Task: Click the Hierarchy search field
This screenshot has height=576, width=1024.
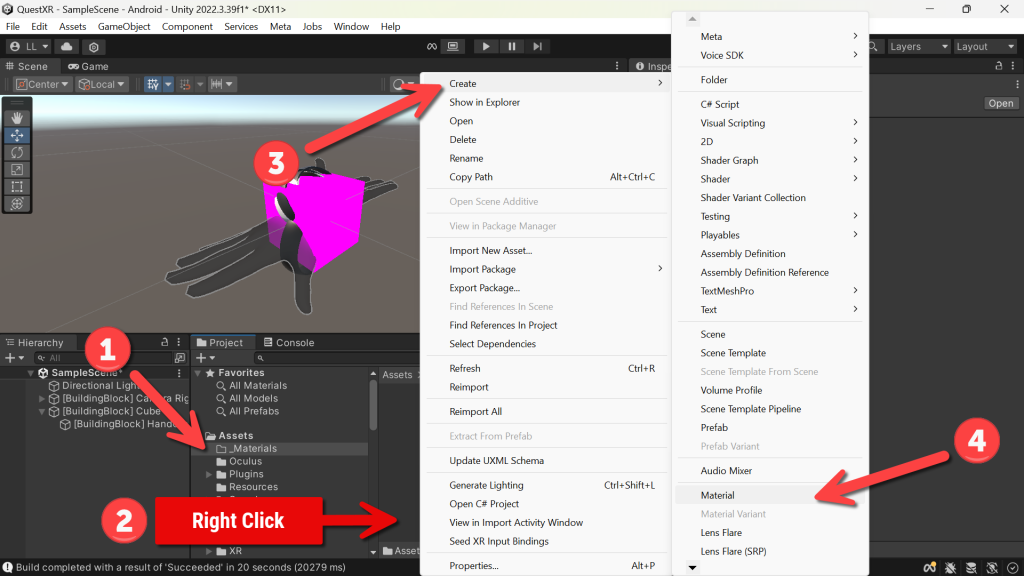Action: [x=103, y=358]
